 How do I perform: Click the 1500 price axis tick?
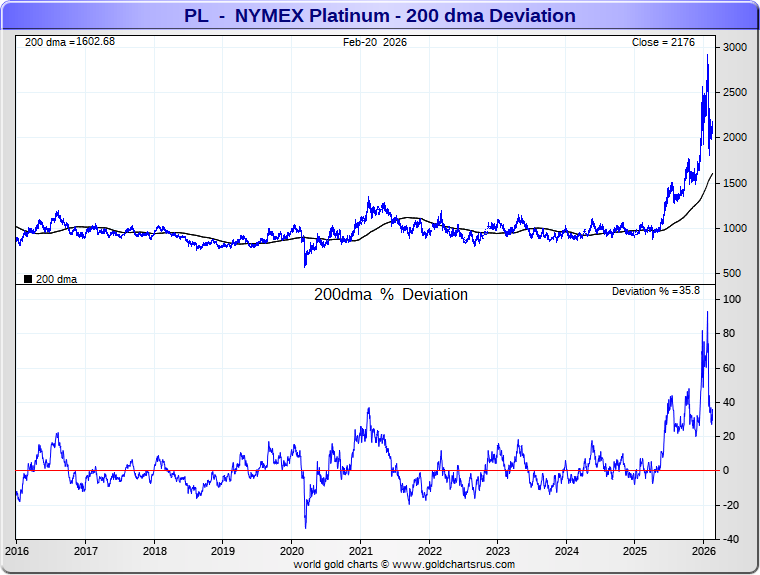735,183
